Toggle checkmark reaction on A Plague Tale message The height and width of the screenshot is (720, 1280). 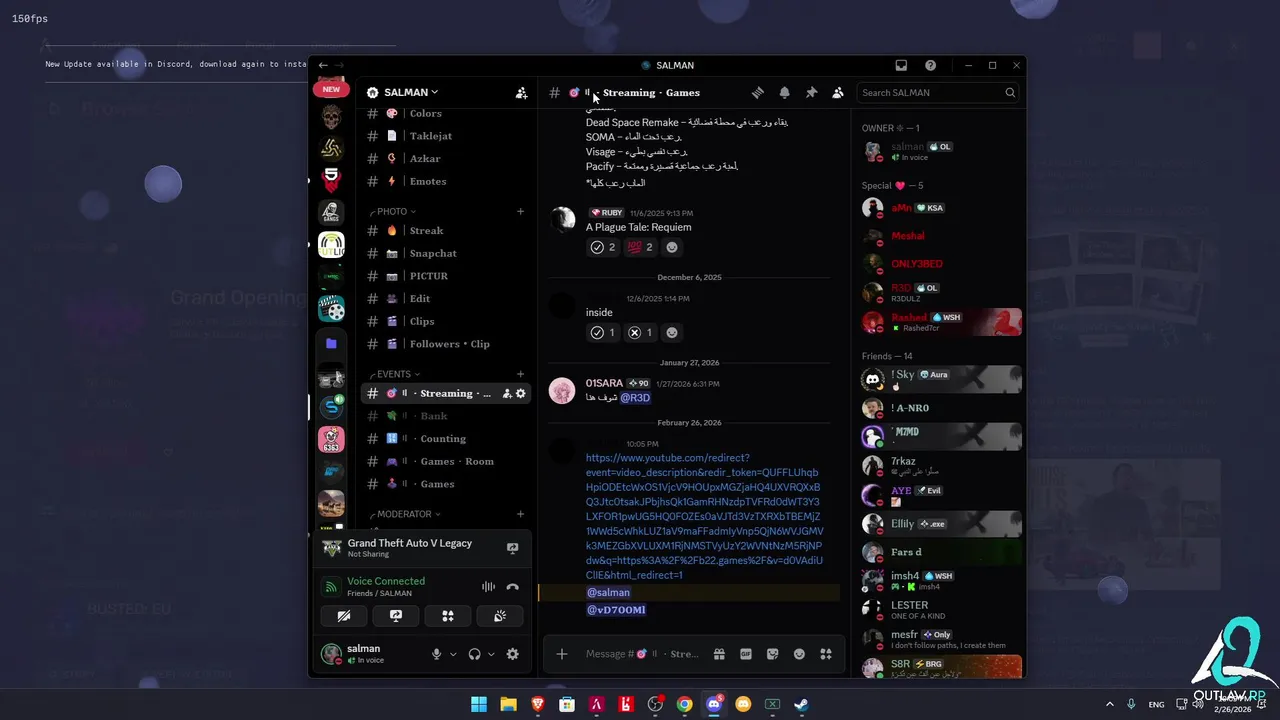point(603,247)
